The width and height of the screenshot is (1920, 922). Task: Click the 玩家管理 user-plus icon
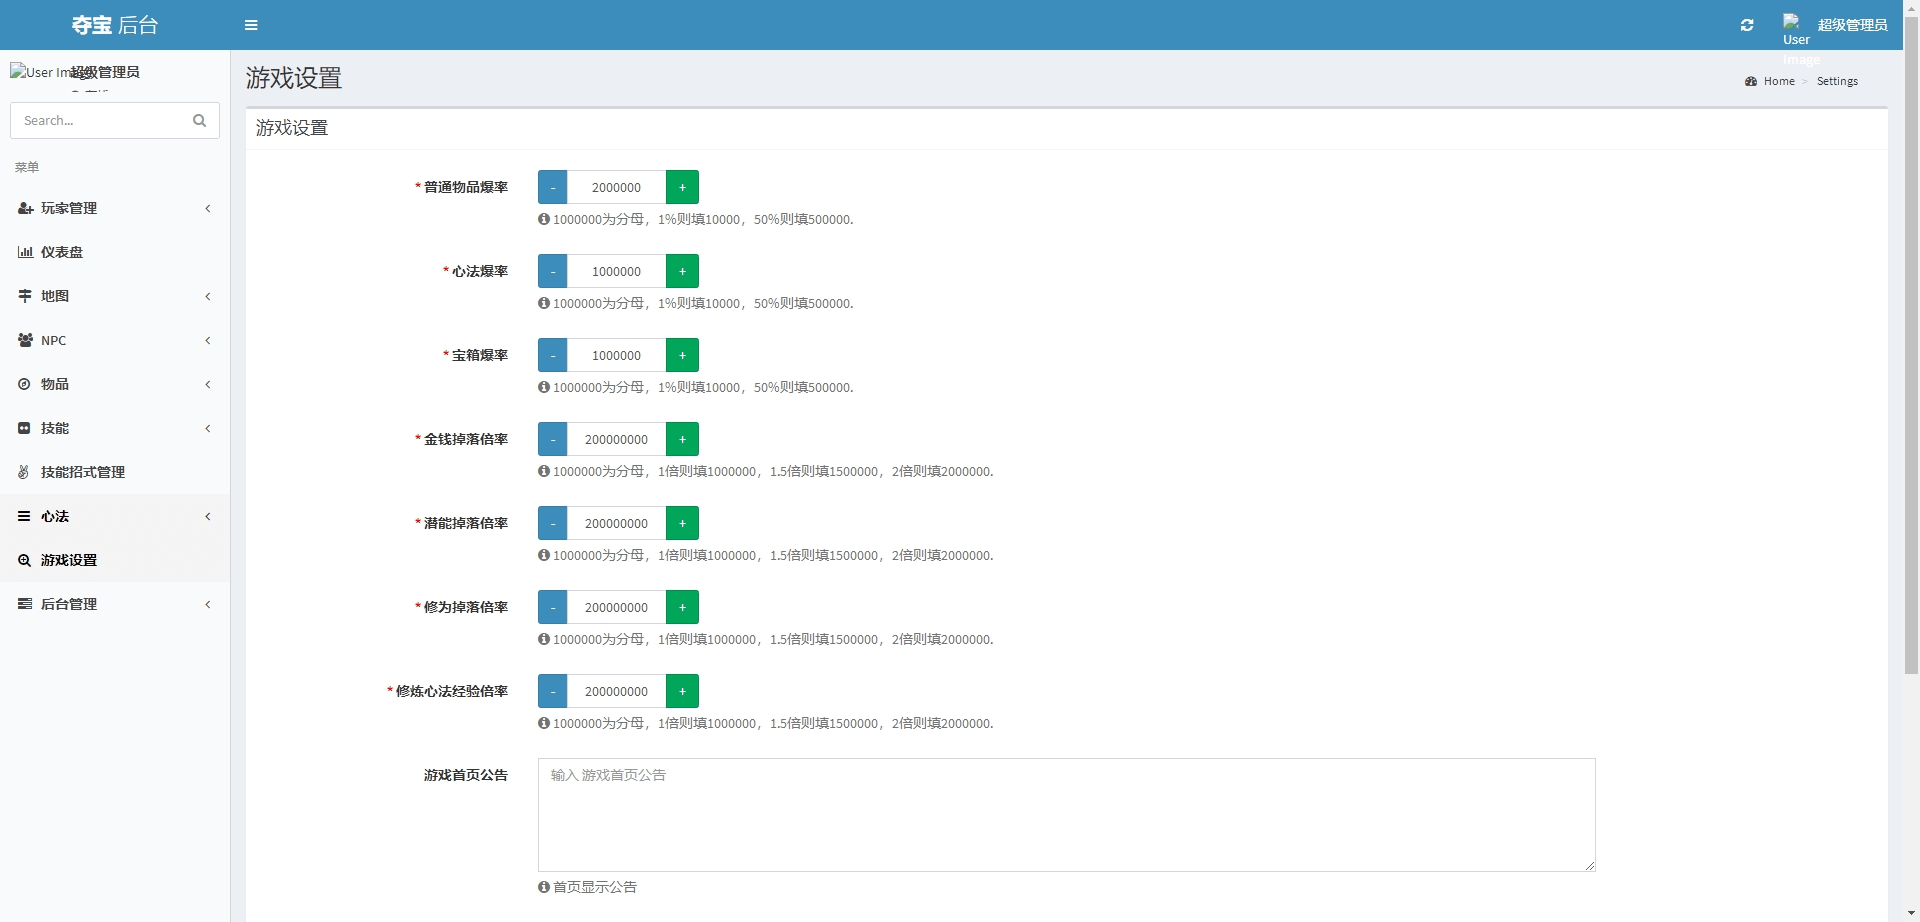(25, 208)
